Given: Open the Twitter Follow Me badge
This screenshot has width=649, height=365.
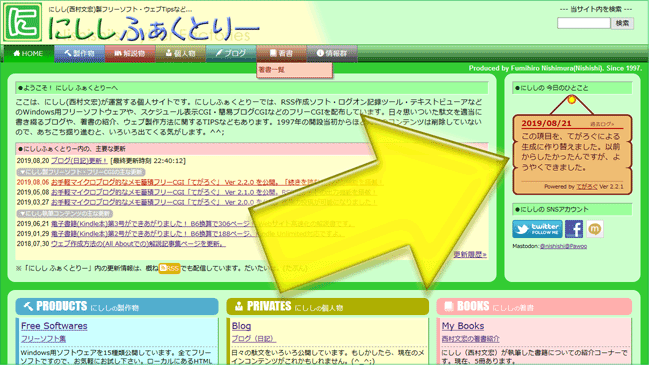Looking at the screenshot, I should 537,229.
